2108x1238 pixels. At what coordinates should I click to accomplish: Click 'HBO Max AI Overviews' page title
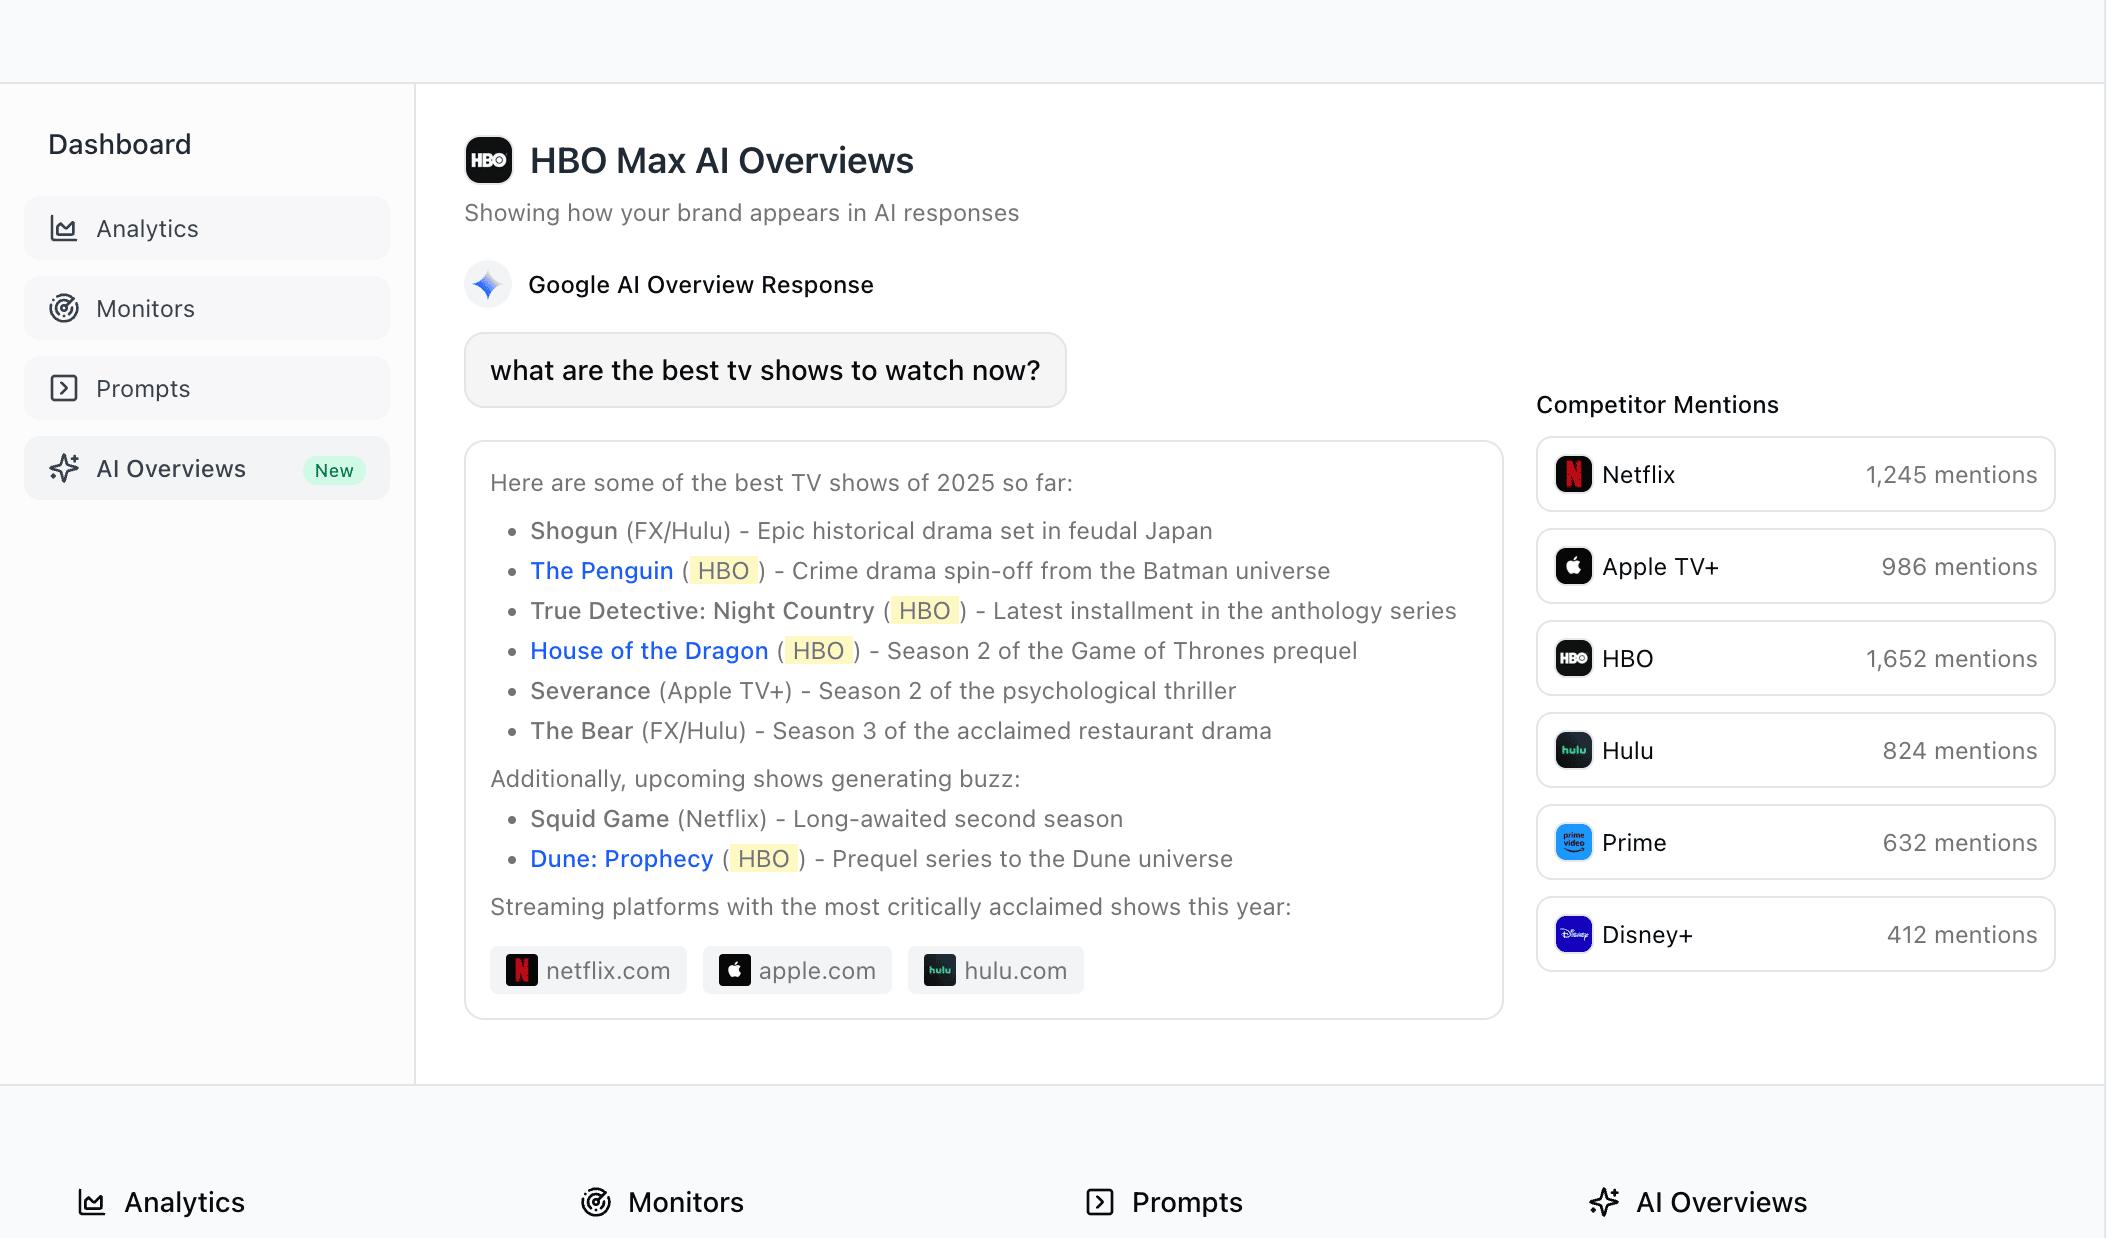(x=722, y=161)
